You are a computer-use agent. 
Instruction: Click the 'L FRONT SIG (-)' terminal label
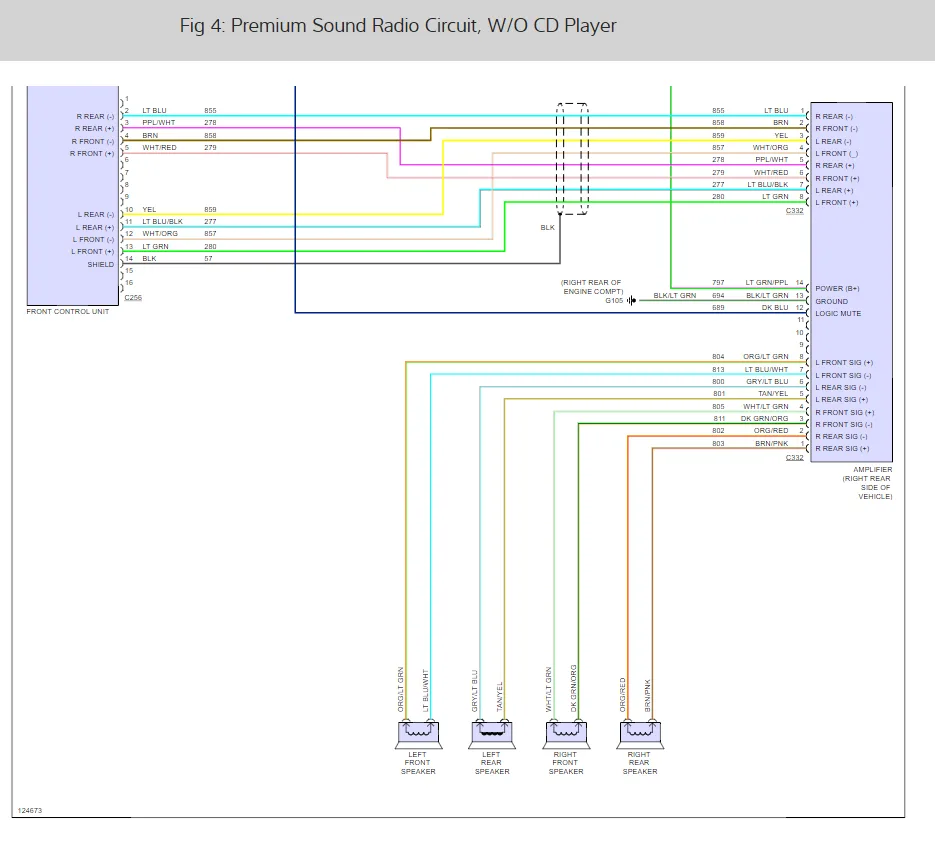click(x=843, y=376)
